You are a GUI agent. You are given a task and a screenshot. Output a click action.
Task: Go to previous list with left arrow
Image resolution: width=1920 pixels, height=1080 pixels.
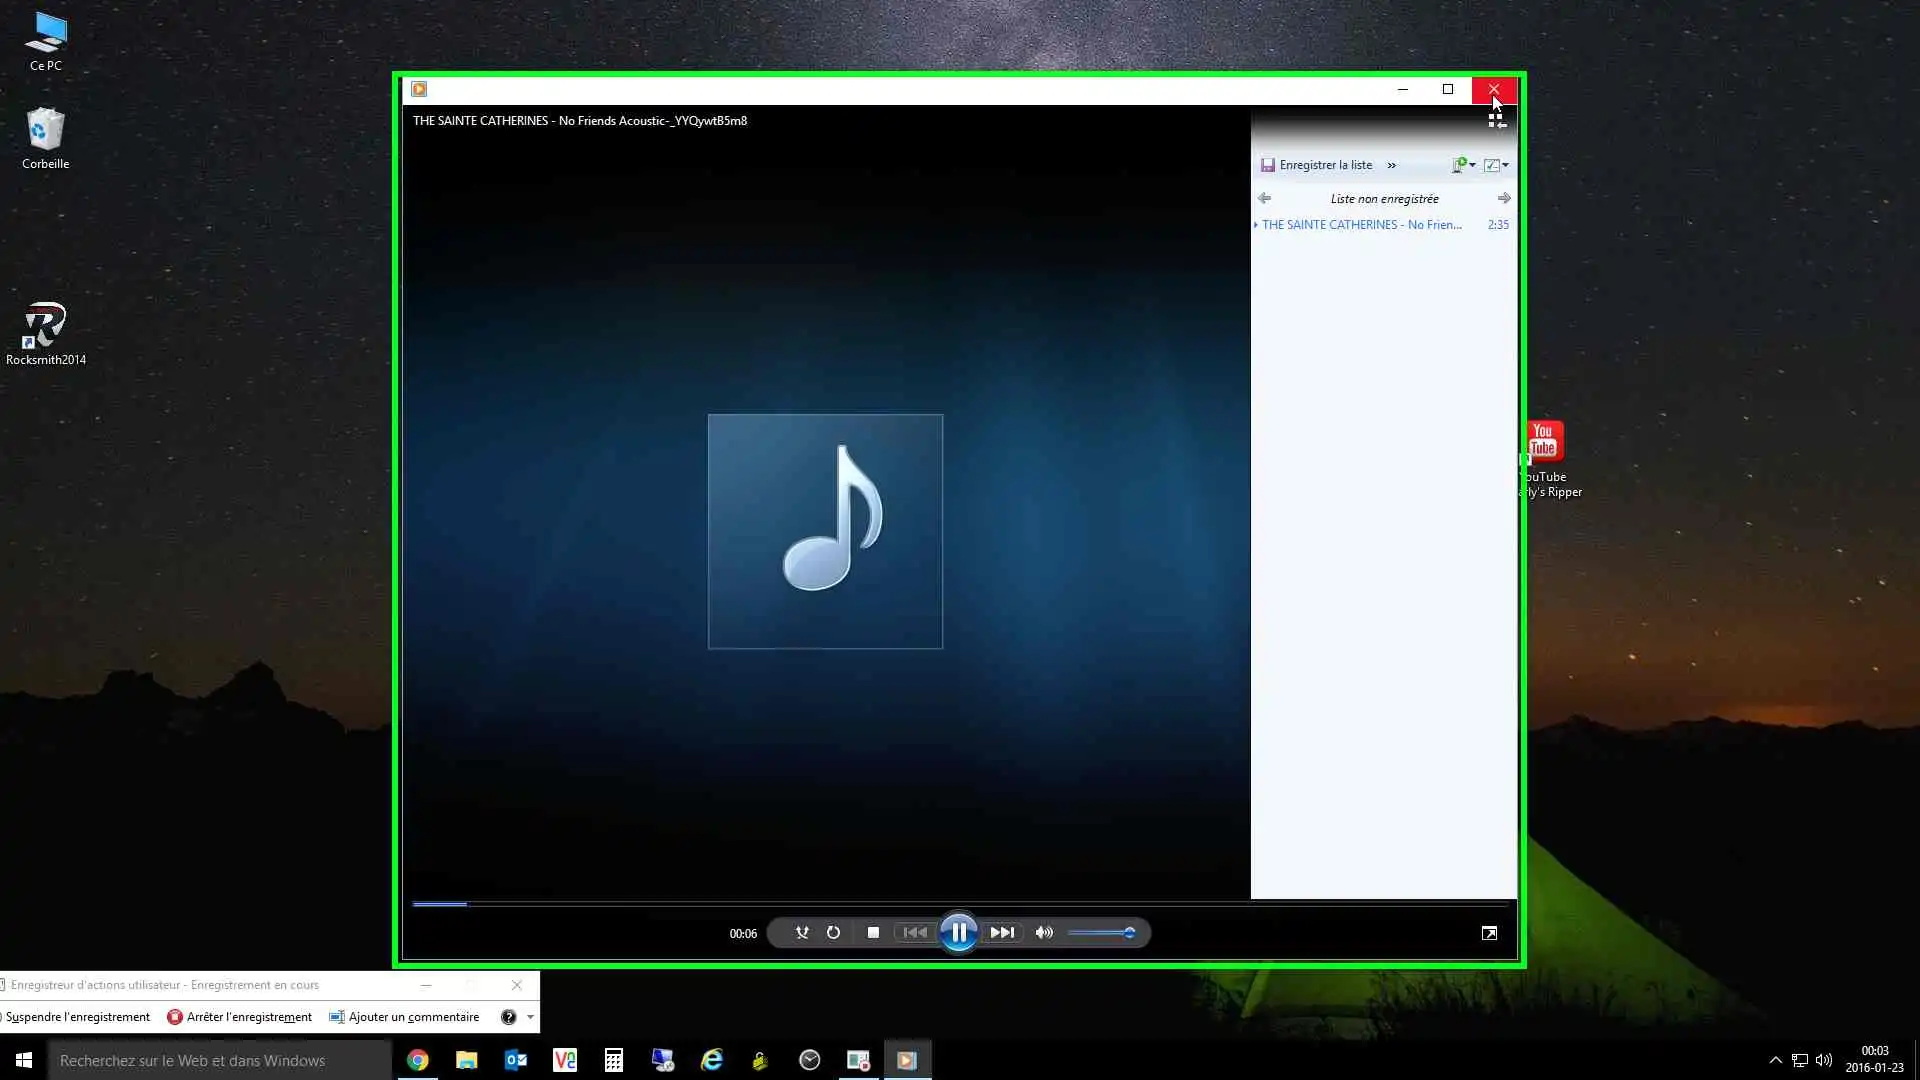coord(1264,198)
